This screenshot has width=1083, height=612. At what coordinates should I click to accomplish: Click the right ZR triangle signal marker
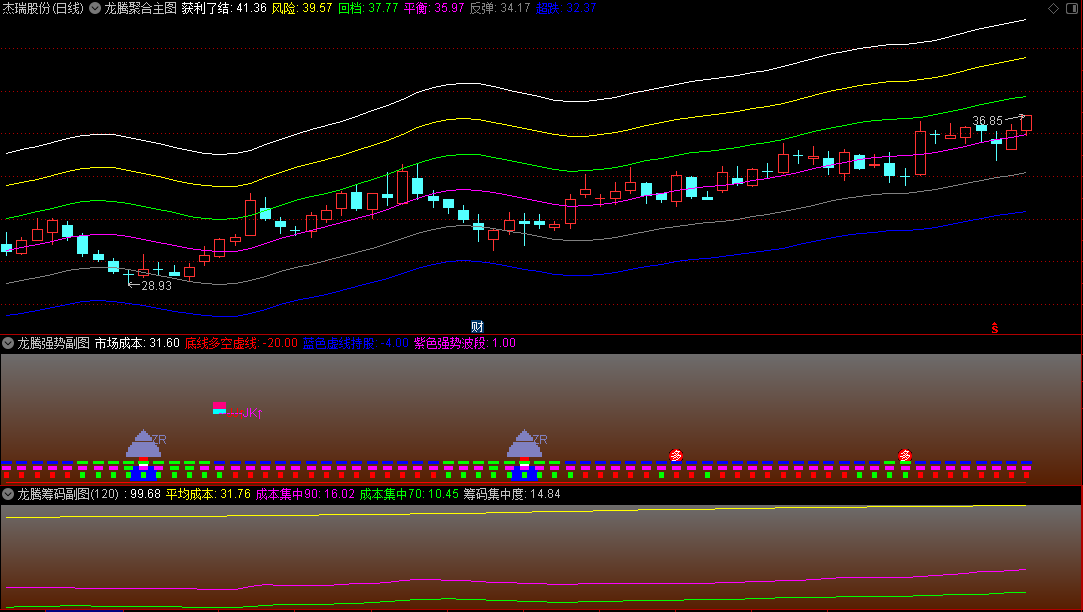[524, 443]
